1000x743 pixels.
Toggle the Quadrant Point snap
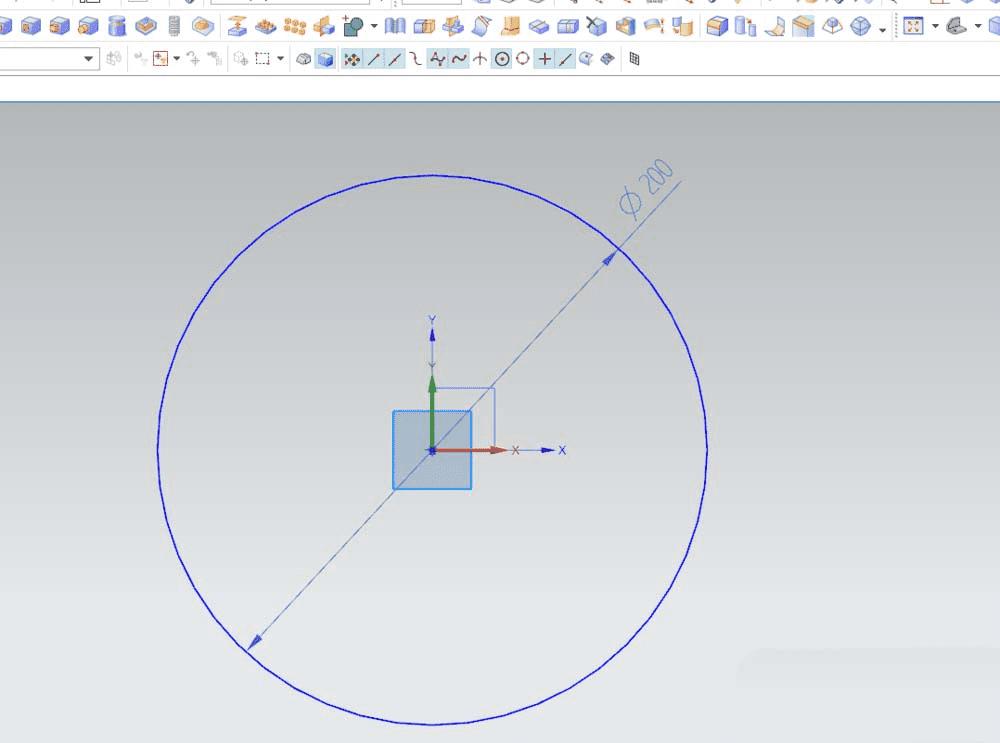[522, 59]
